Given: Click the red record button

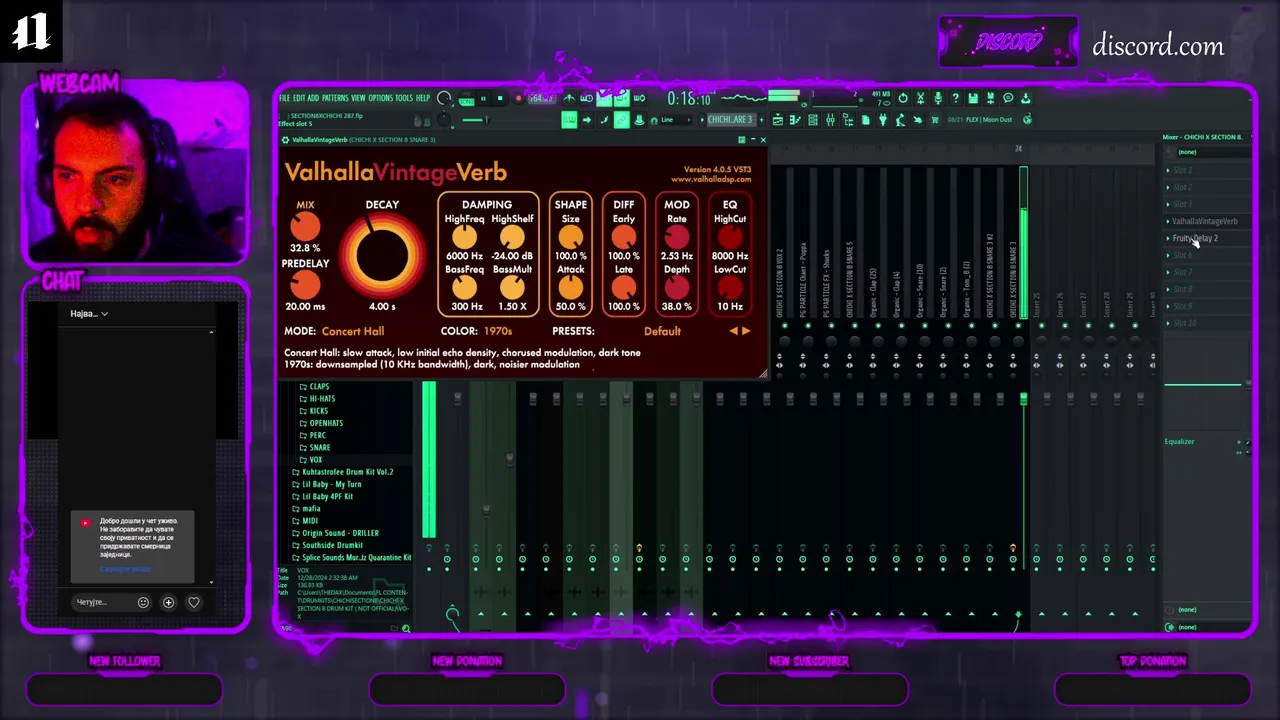Looking at the screenshot, I should pyautogui.click(x=518, y=98).
